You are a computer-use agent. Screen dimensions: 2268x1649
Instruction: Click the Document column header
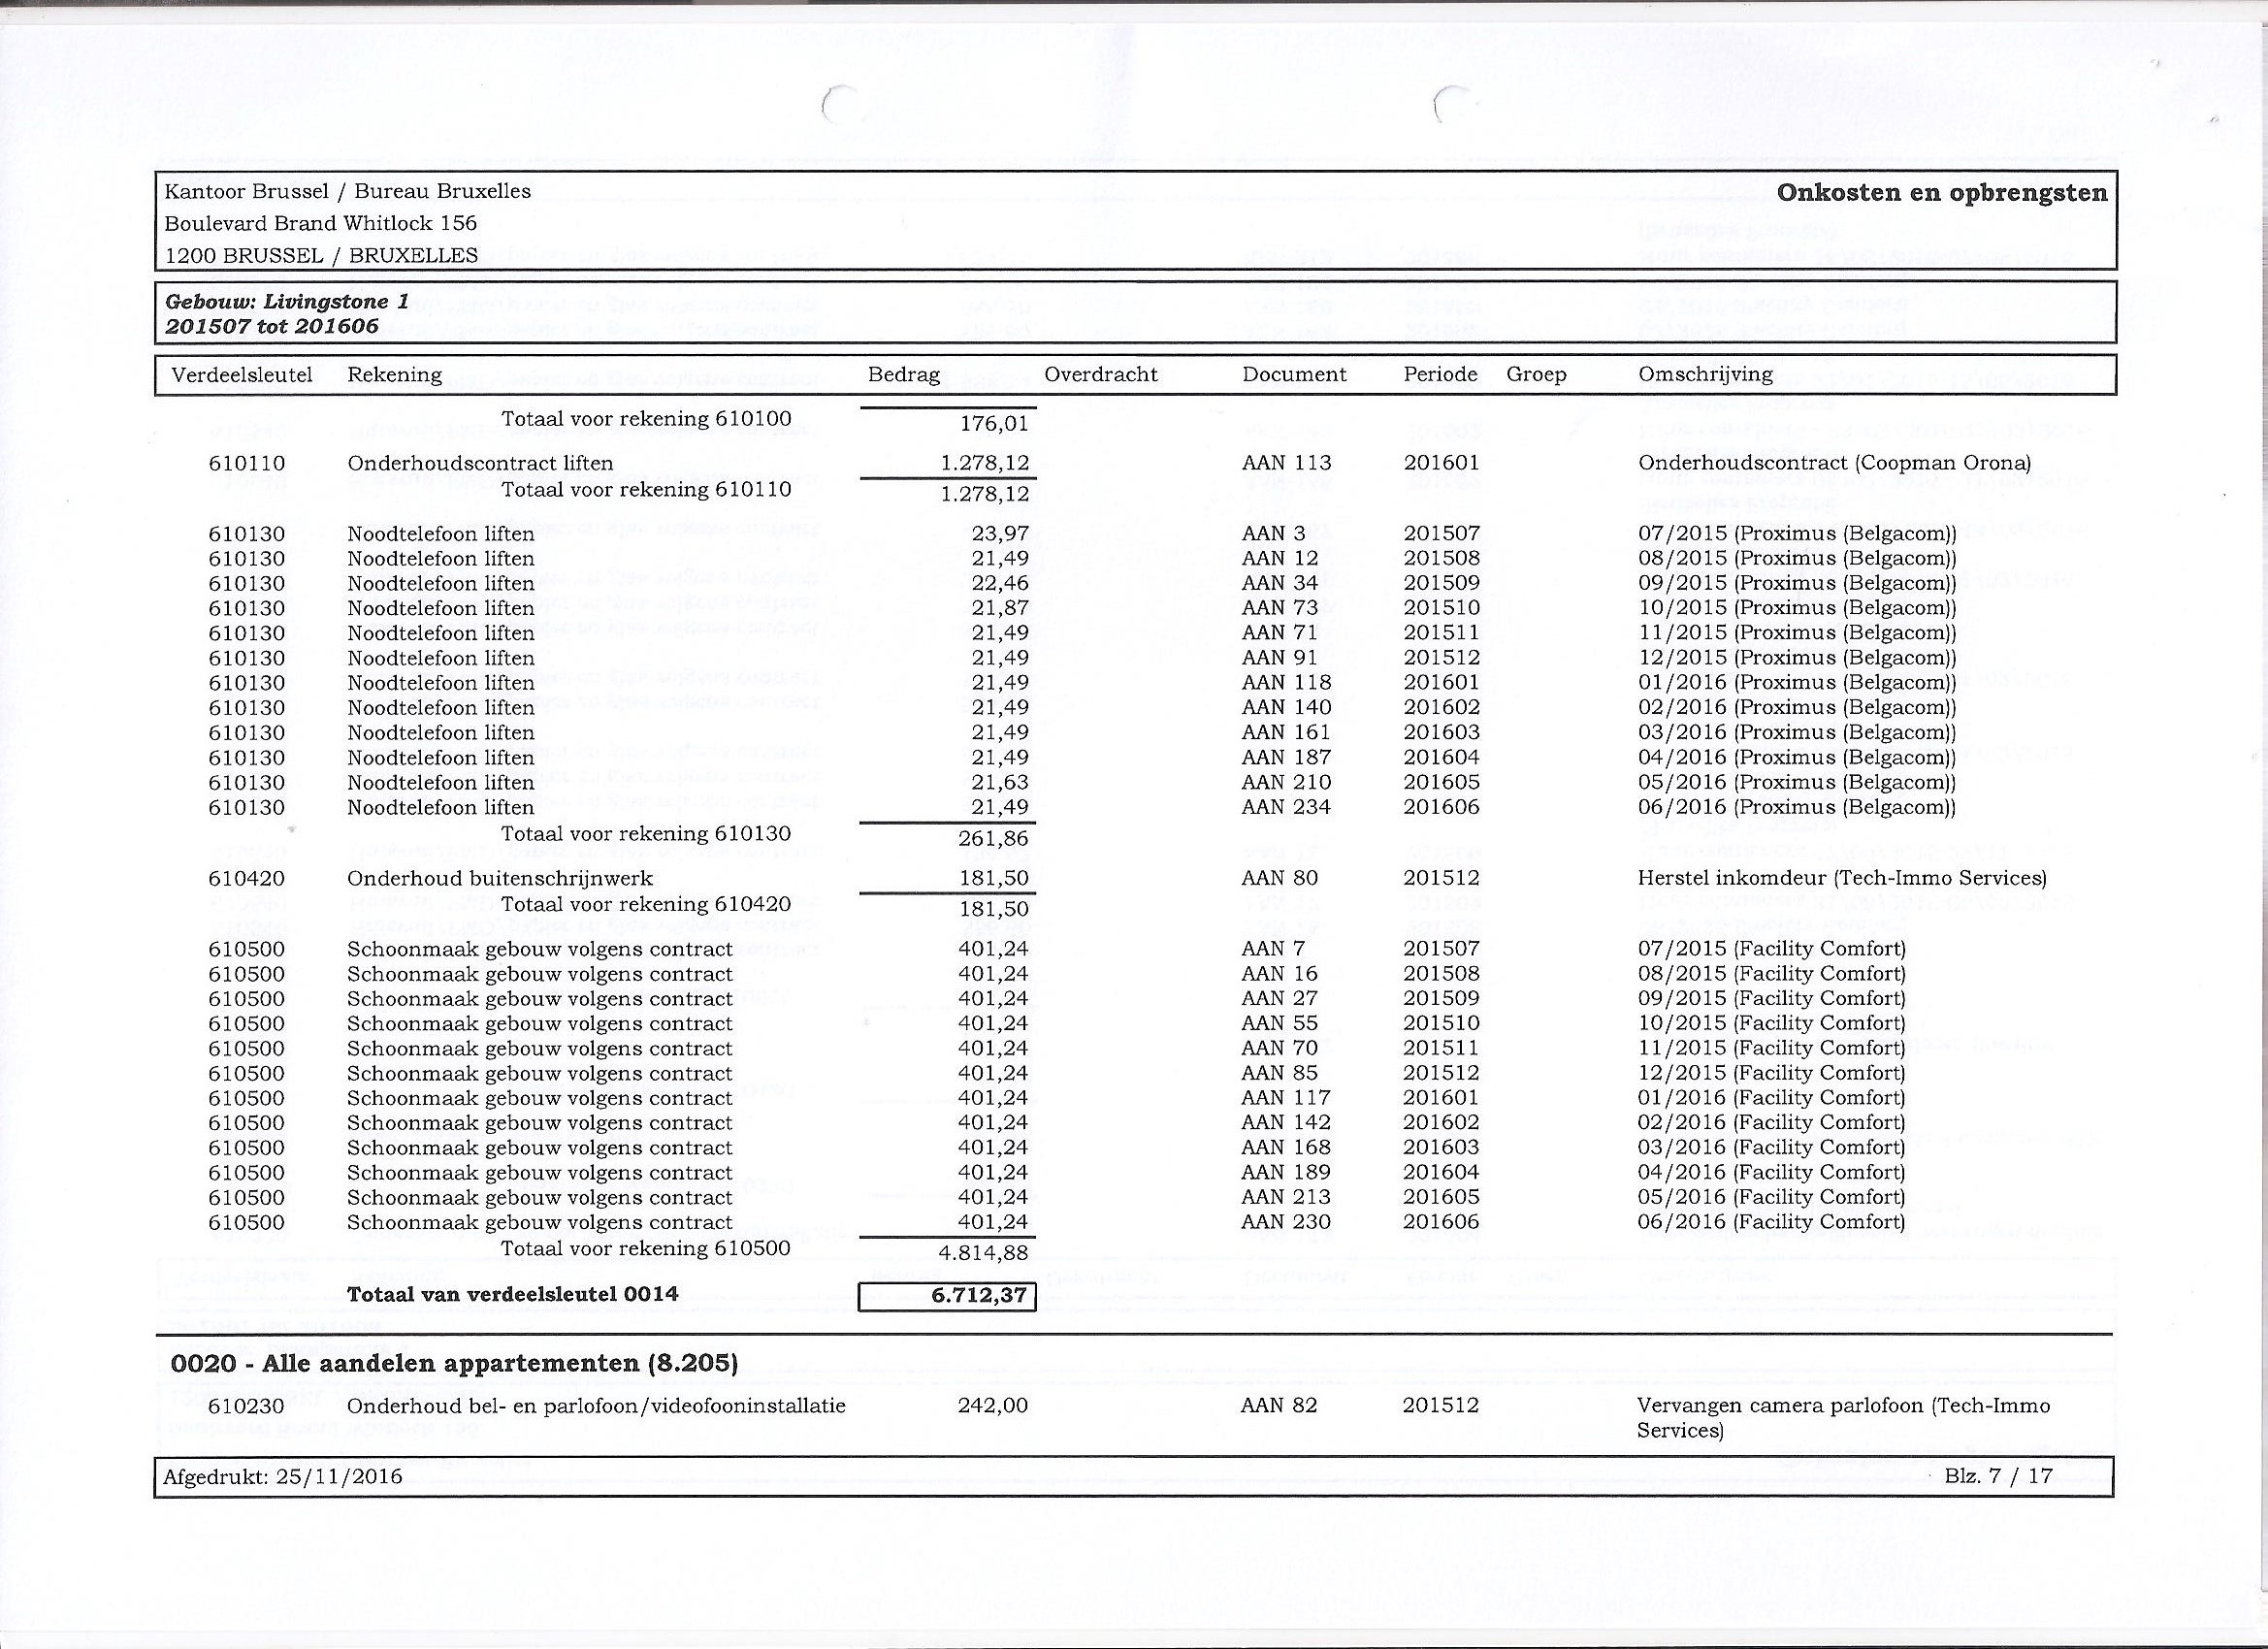coord(1293,375)
